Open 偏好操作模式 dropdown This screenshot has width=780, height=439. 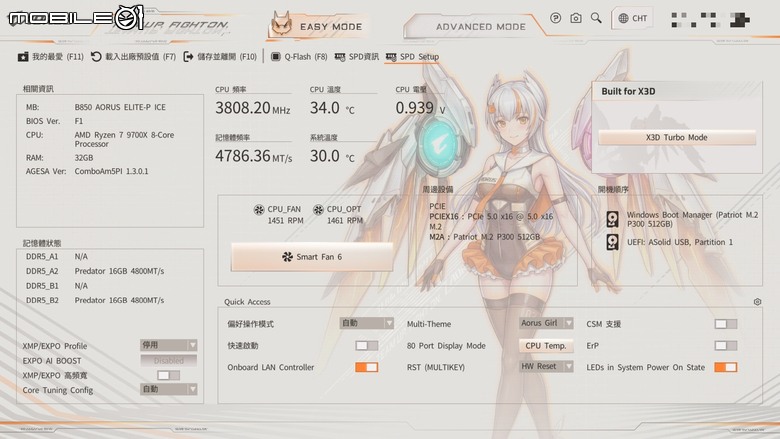[367, 323]
